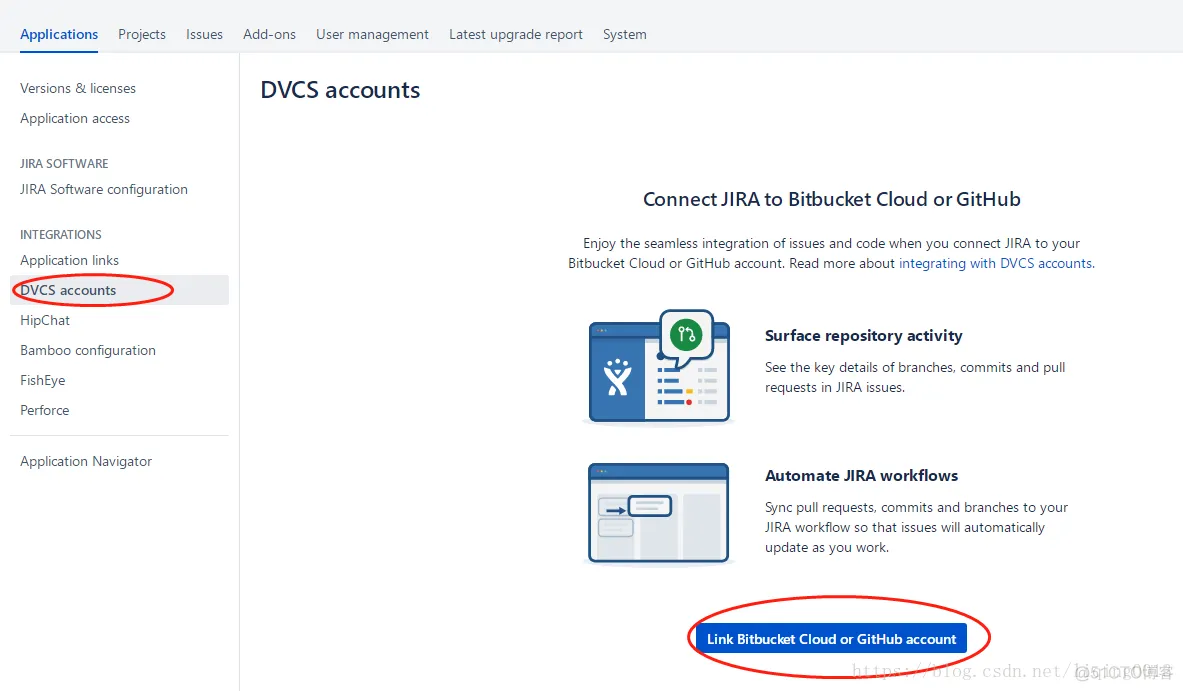Open Application Navigator
The height and width of the screenshot is (691, 1183).
tap(86, 461)
